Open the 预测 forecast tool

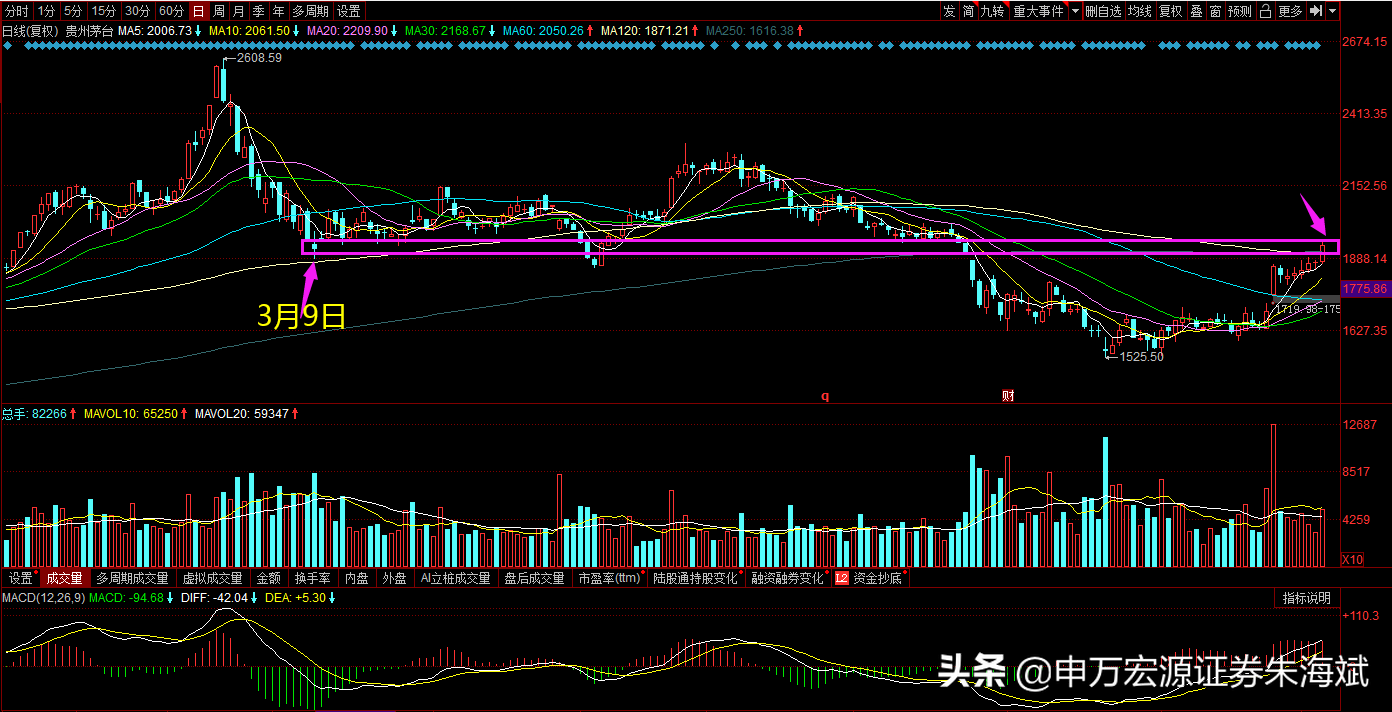[1240, 11]
